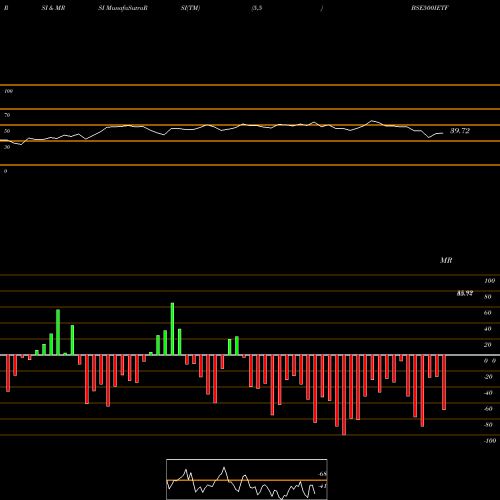Select the BSE500IETF ticker title
This screenshot has width=500, height=500.
[430, 8]
